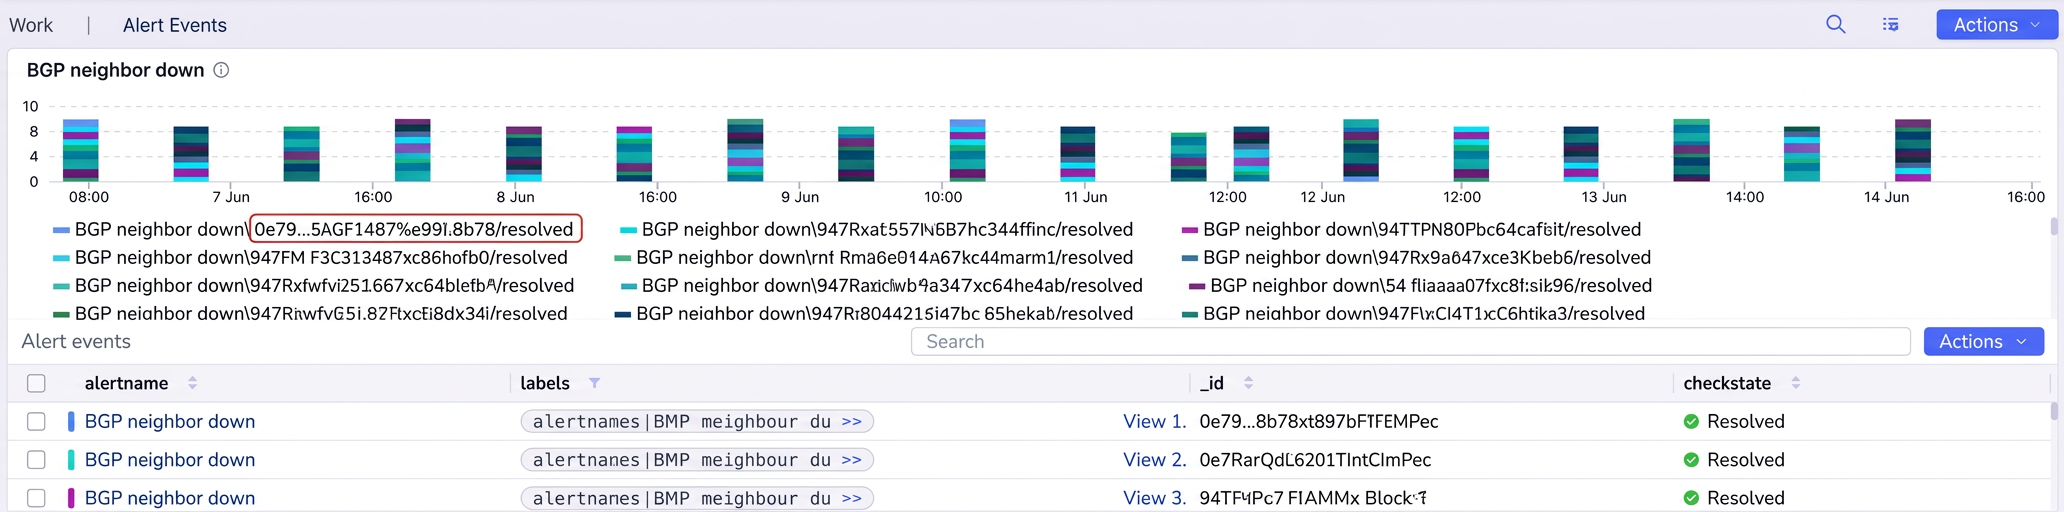Toggle legend series 94TTPN80Pbc64cafбit/resolved

pos(1412,229)
